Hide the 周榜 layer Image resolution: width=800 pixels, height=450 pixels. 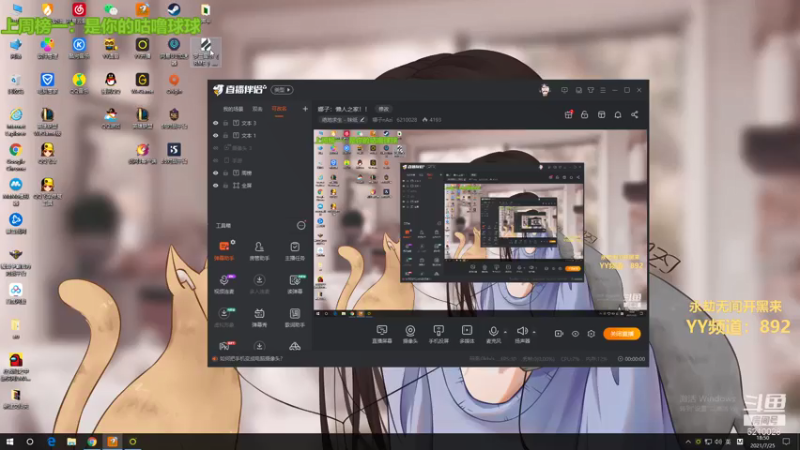point(216,173)
